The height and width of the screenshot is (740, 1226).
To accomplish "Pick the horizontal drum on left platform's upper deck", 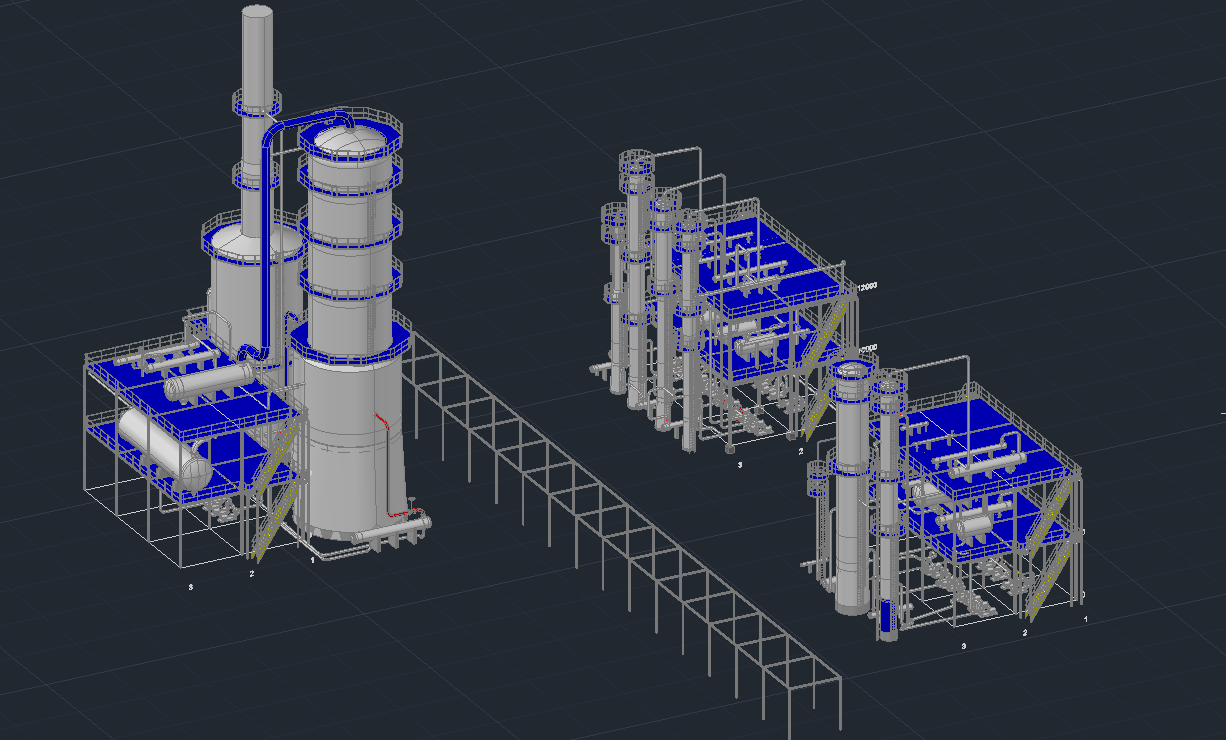I will 208,381.
